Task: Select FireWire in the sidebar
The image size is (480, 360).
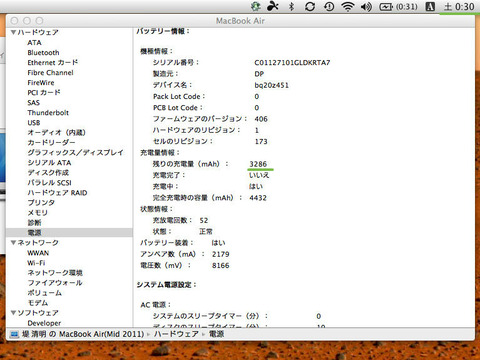Action: pos(41,83)
